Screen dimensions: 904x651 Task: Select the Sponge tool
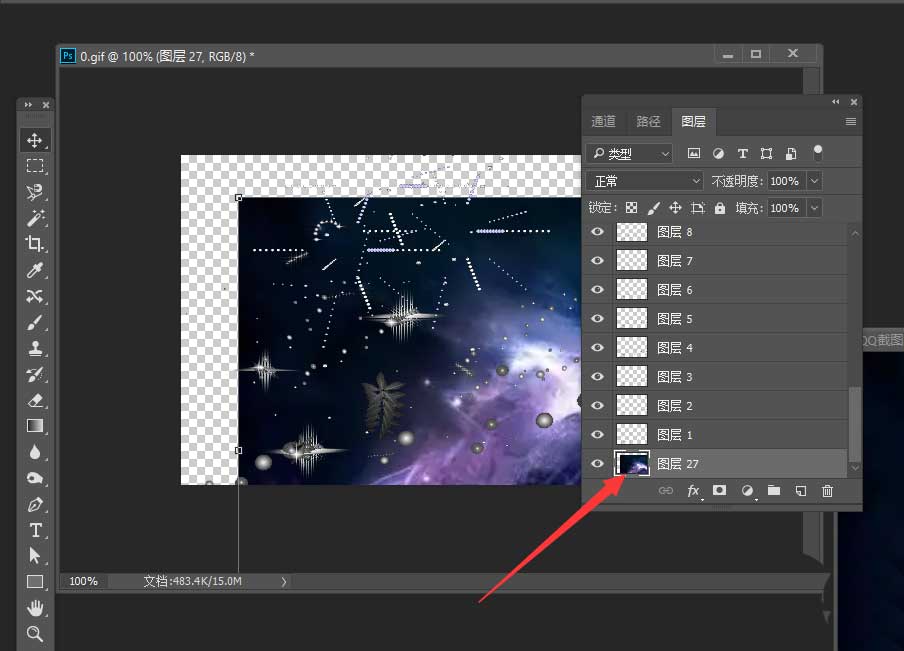35,478
